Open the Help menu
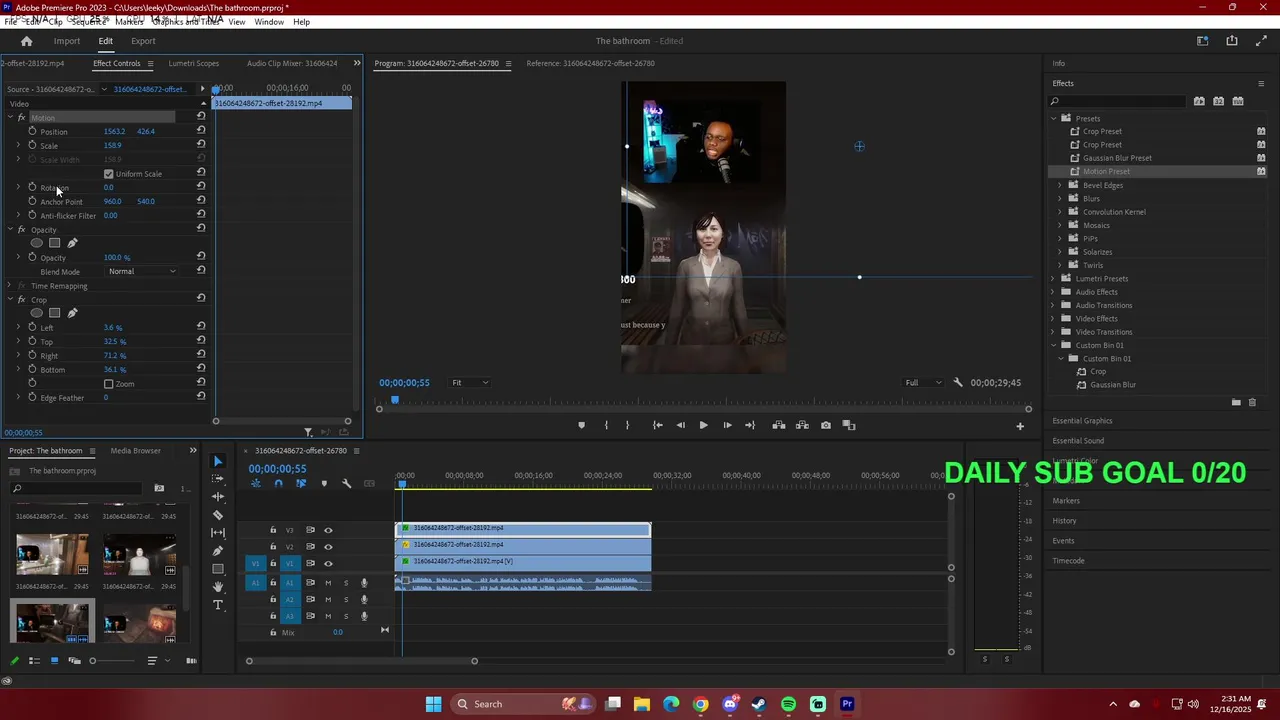Viewport: 1280px width, 720px height. [301, 22]
